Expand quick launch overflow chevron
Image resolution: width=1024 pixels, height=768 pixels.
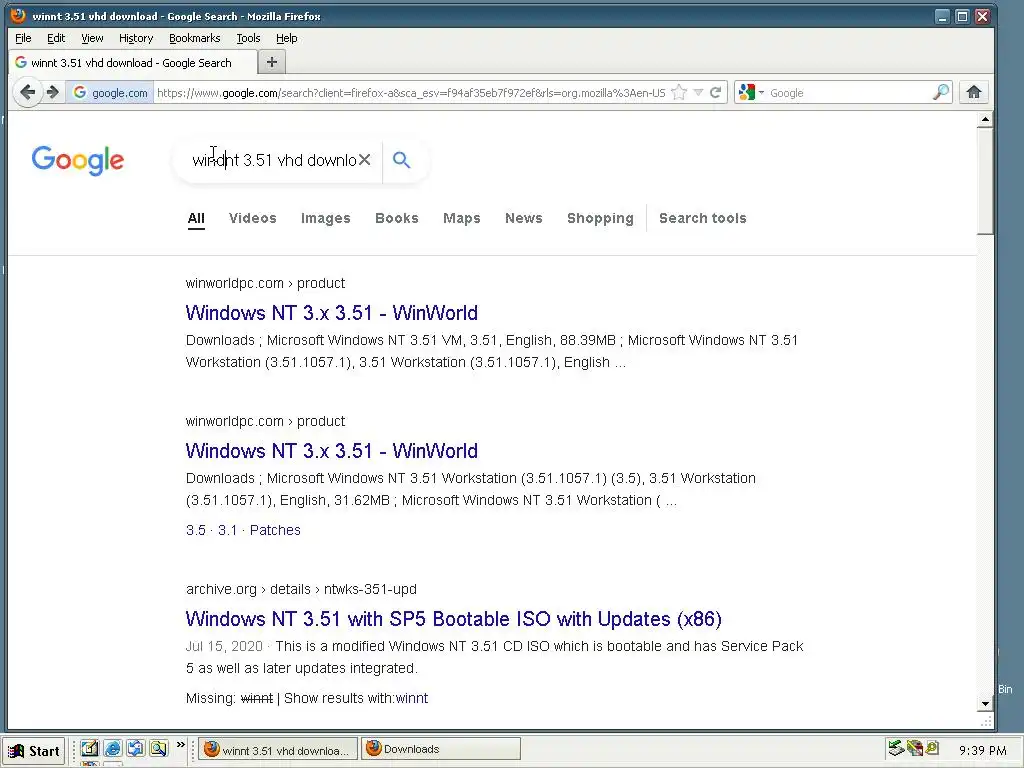pos(181,744)
